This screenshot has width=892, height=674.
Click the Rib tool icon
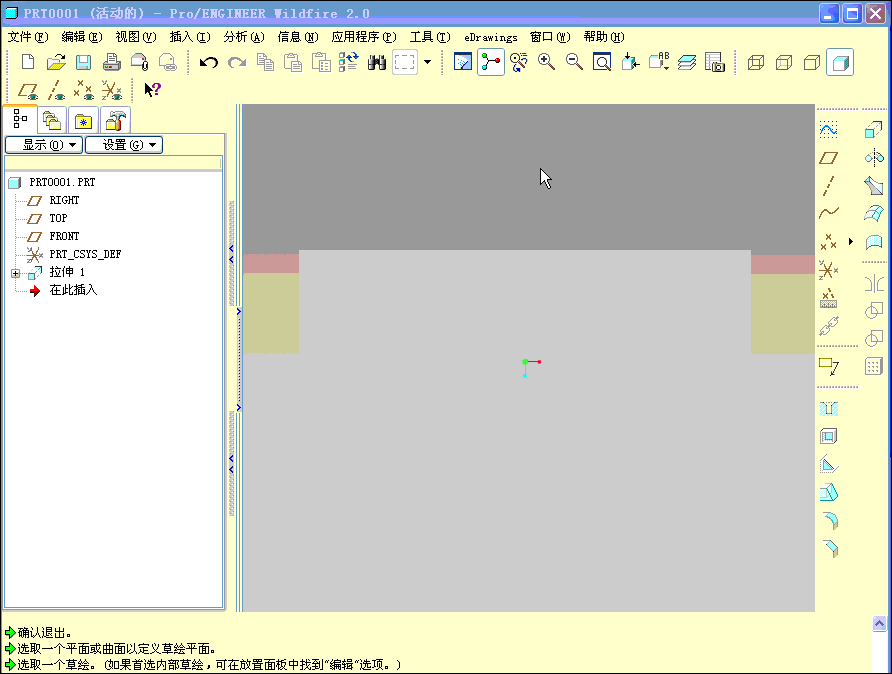click(x=829, y=465)
